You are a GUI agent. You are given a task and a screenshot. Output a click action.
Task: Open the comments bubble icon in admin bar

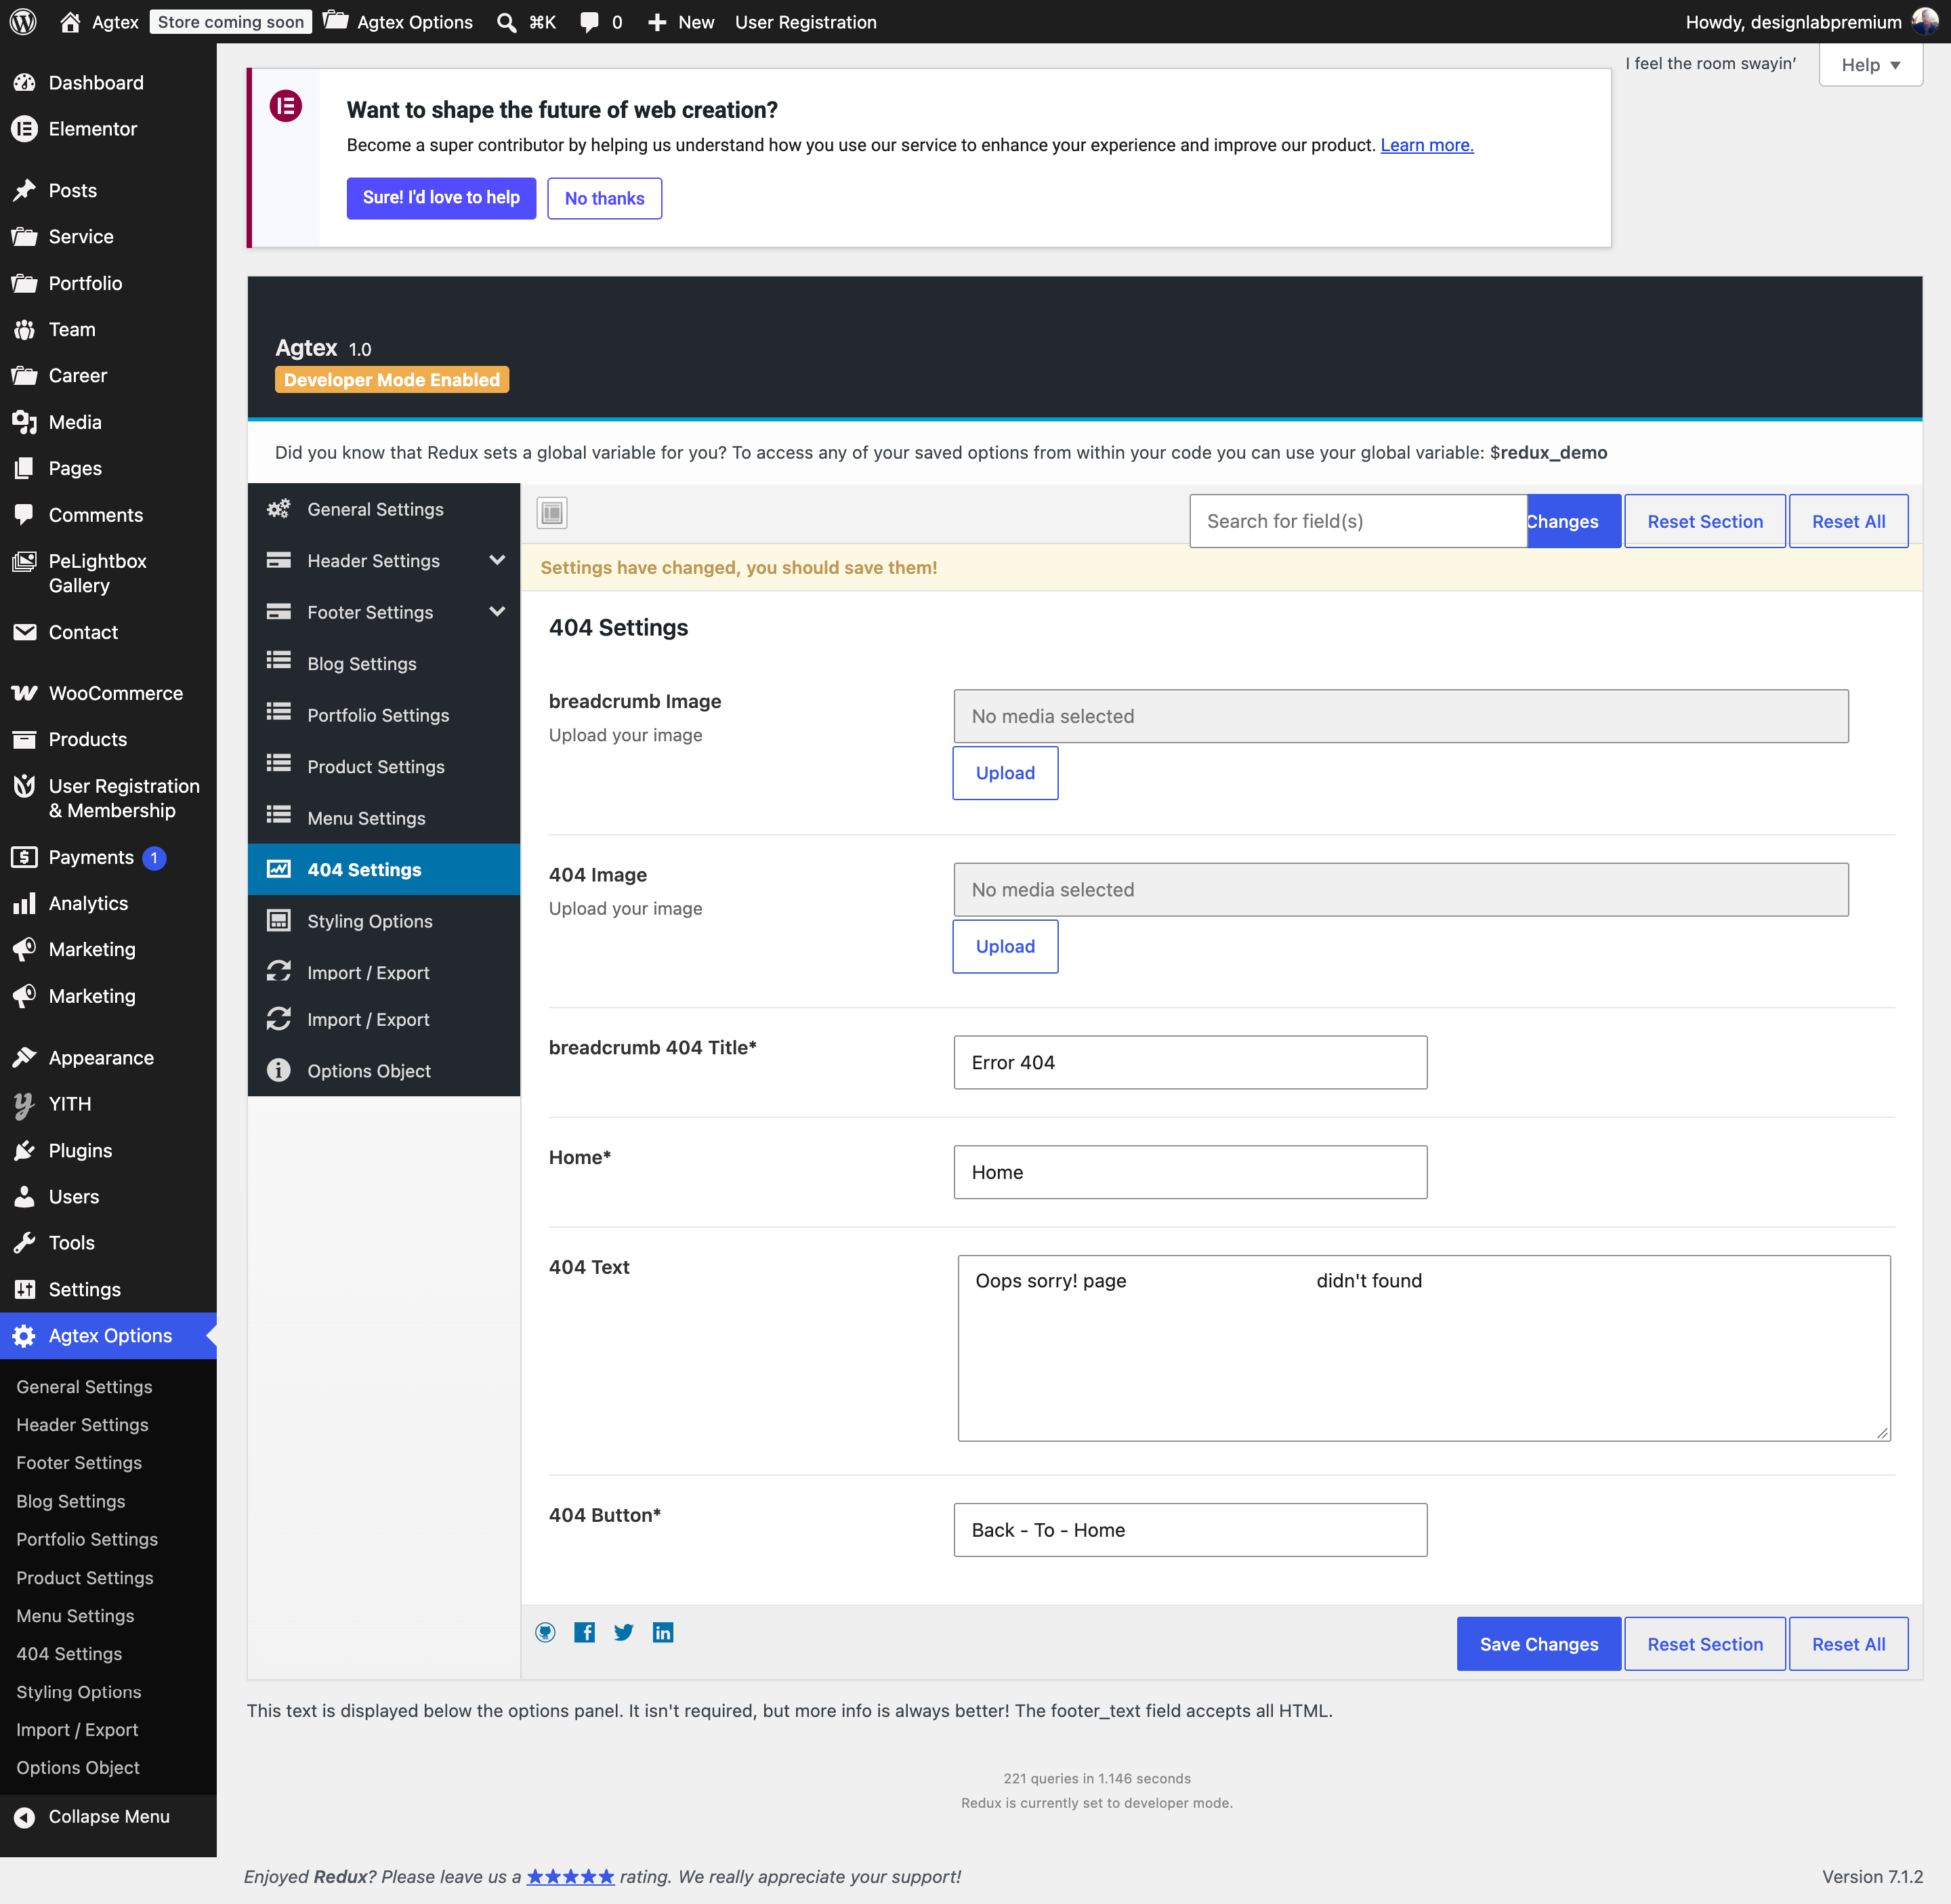(590, 22)
